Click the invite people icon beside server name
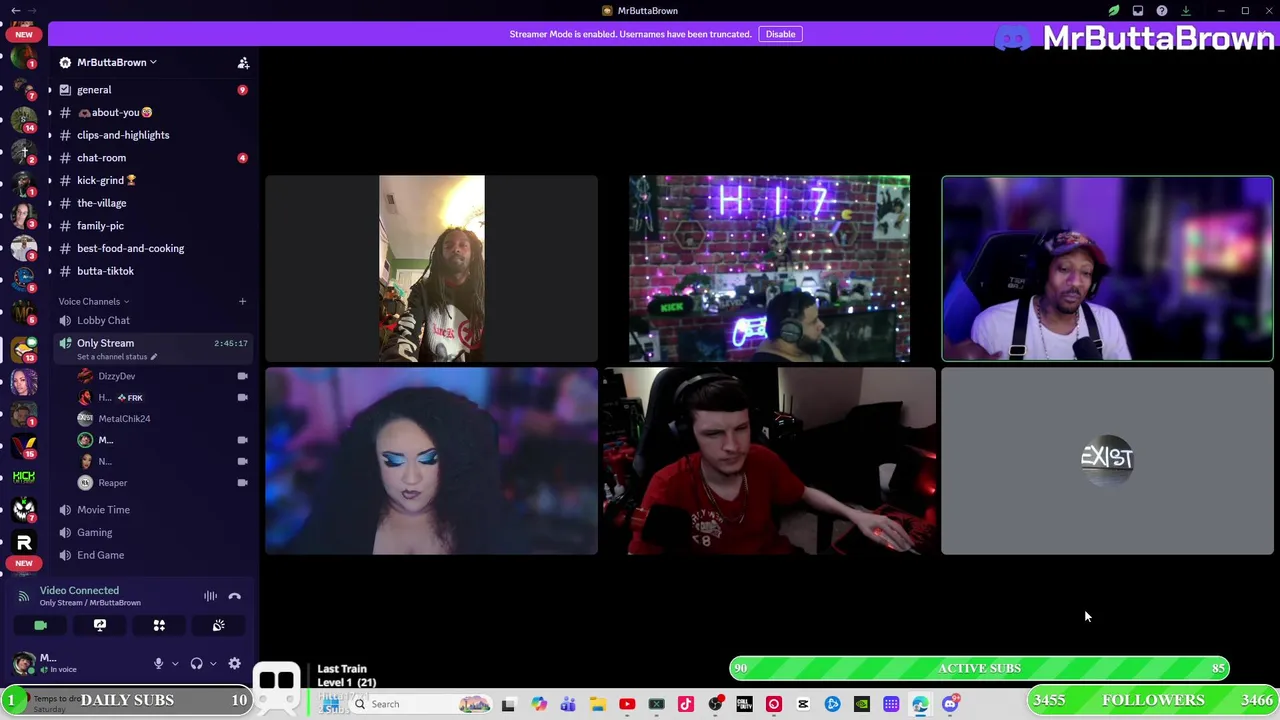Image resolution: width=1280 pixels, height=720 pixels. point(243,63)
